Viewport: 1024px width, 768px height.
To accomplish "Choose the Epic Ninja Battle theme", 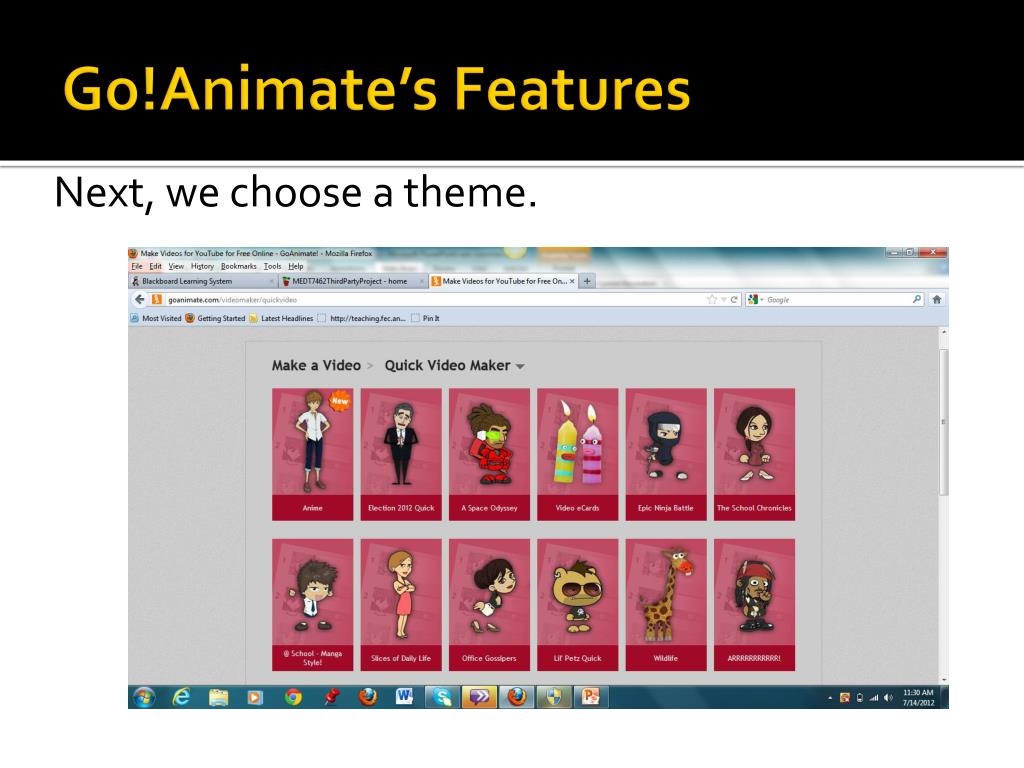I will pos(665,454).
